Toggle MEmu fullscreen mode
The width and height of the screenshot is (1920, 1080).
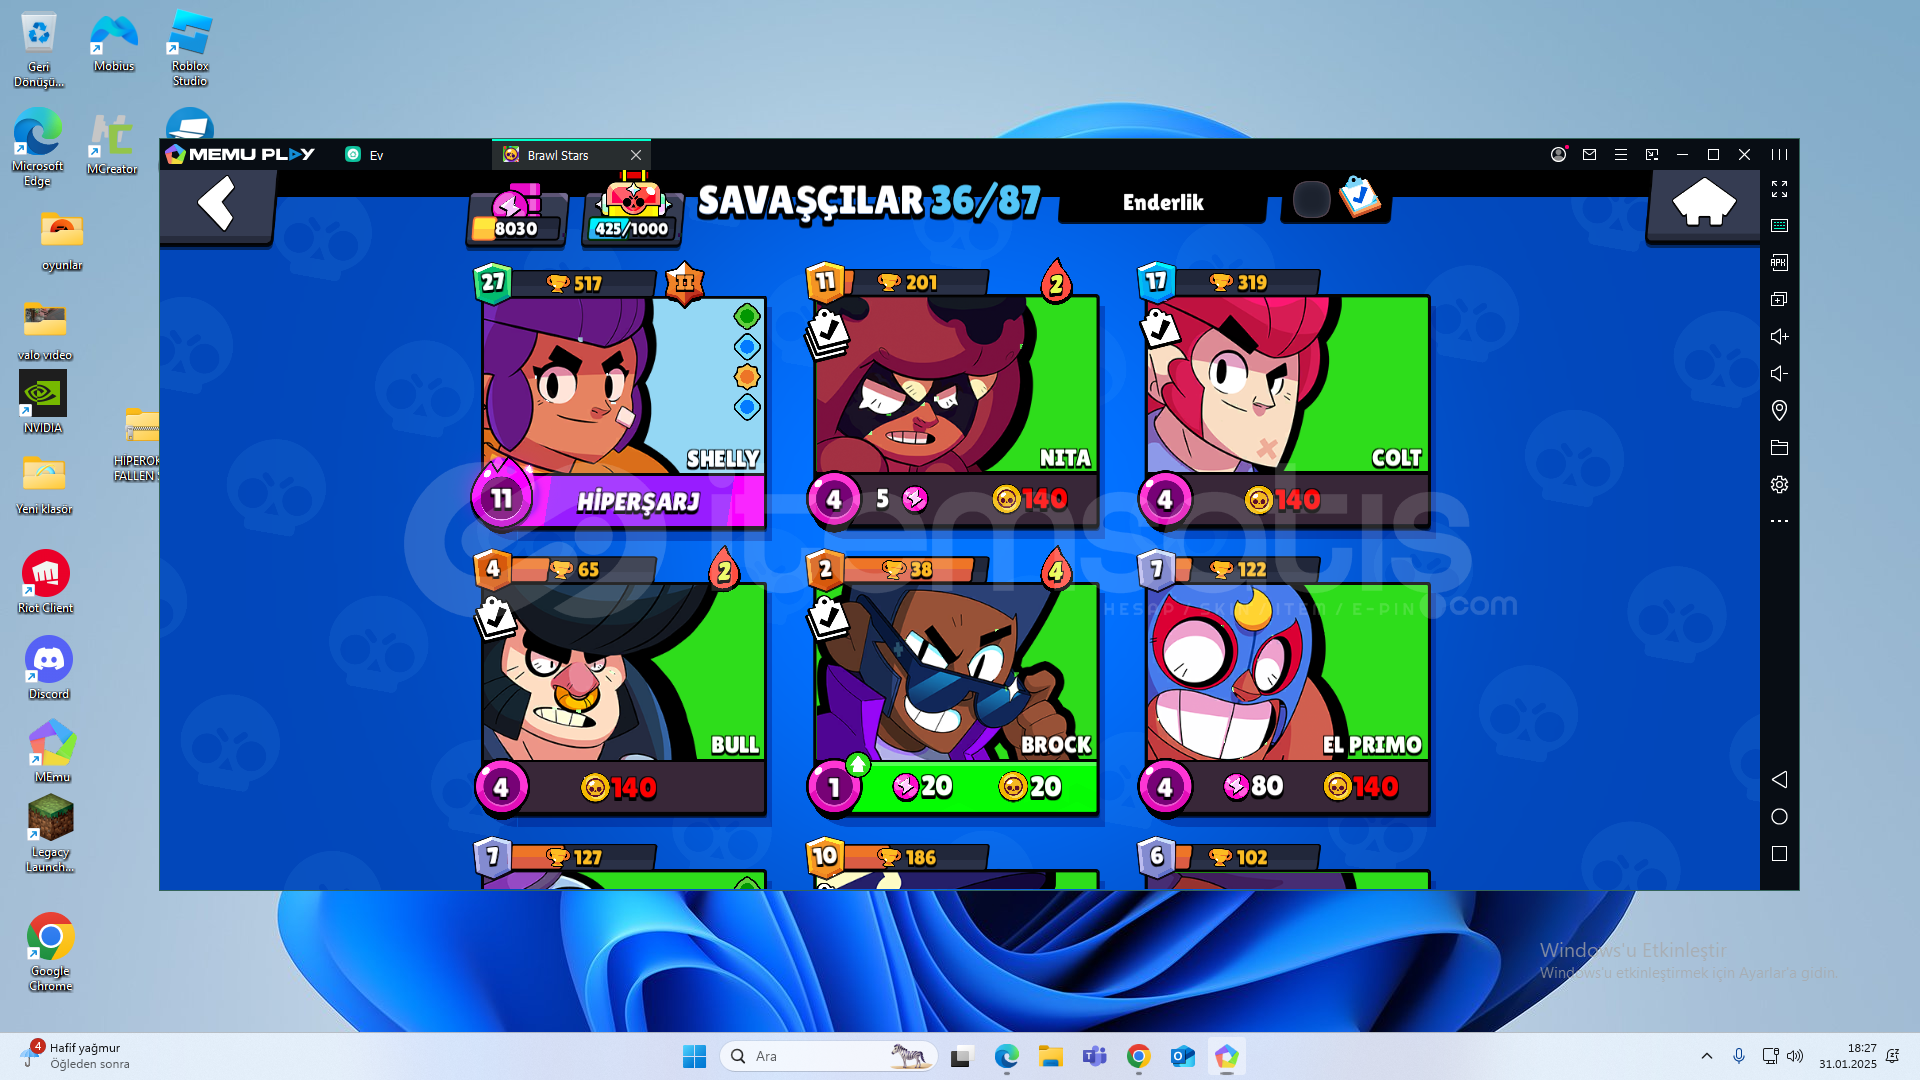pyautogui.click(x=1779, y=189)
